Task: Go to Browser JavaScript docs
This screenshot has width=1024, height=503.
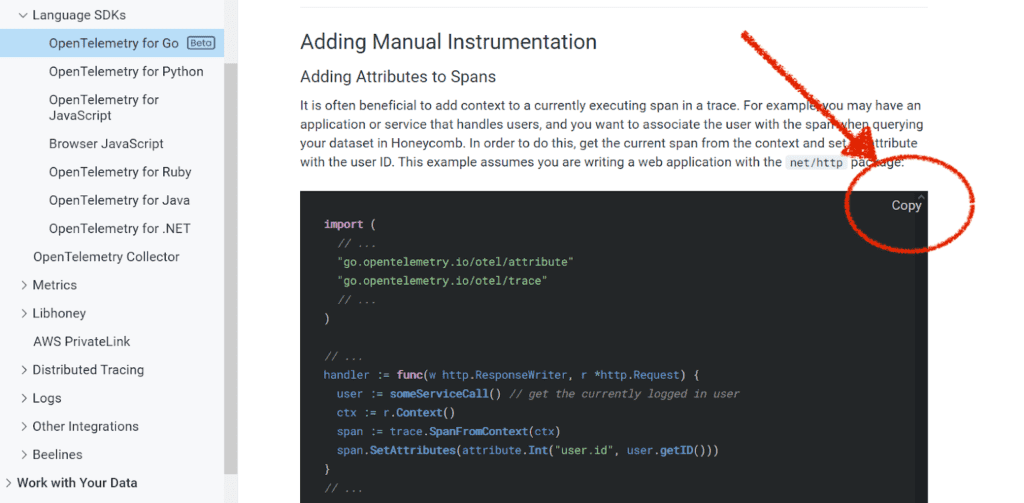Action: [x=106, y=144]
